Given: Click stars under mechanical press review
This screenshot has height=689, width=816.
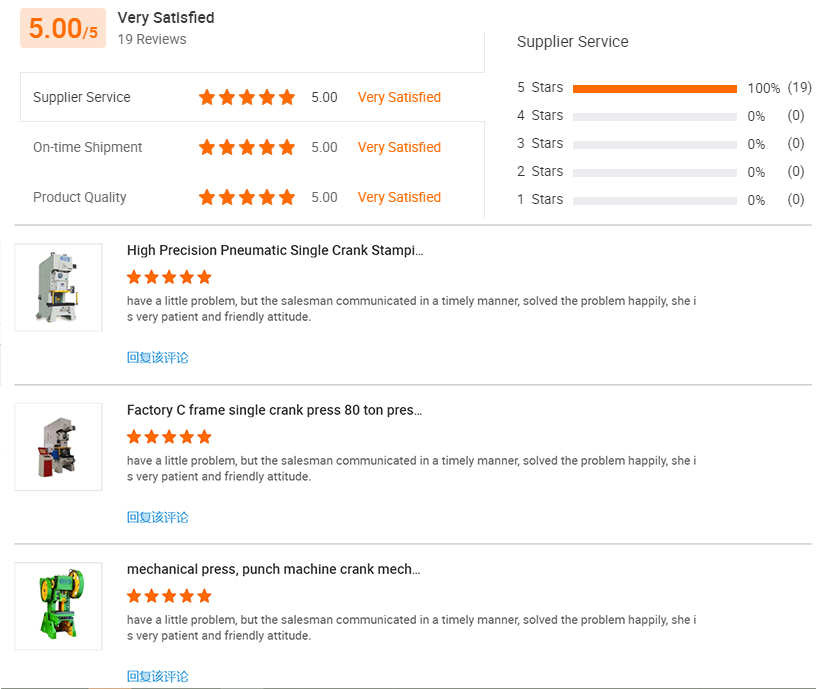Looking at the screenshot, I should pyautogui.click(x=169, y=596).
